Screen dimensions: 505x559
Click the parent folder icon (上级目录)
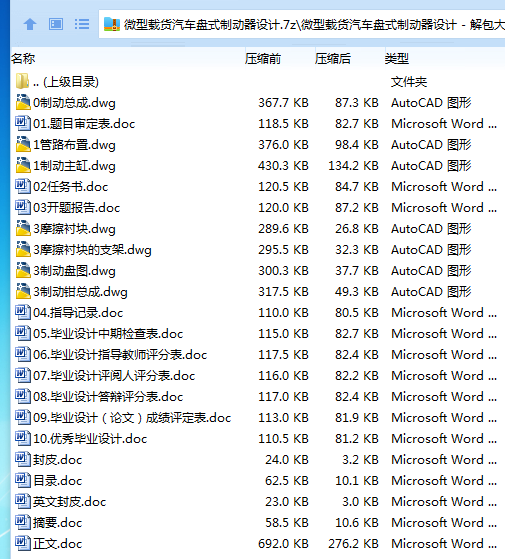tap(22, 81)
